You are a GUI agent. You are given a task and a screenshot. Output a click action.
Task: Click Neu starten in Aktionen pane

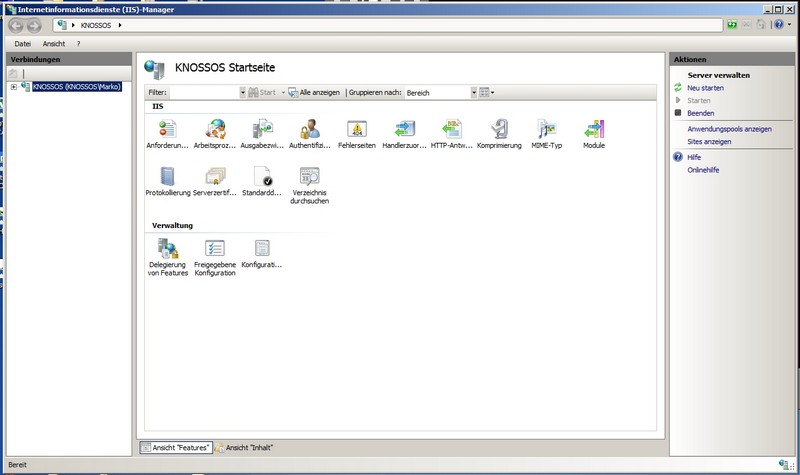[705, 88]
